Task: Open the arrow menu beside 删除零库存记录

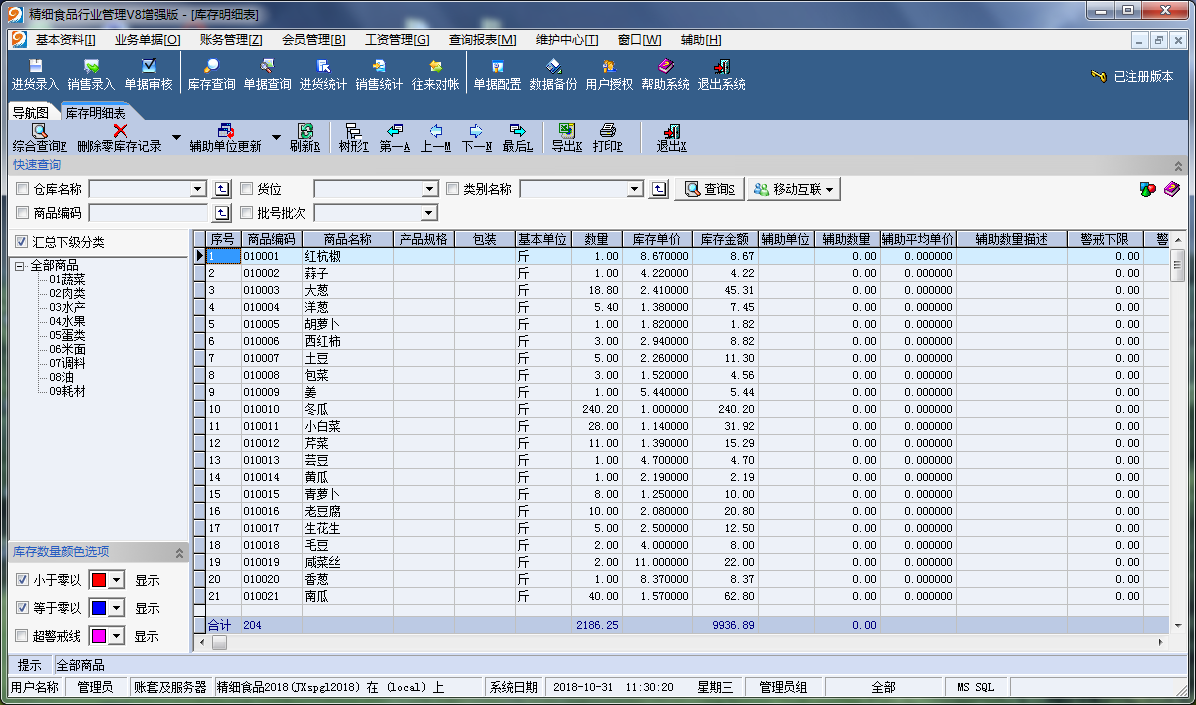Action: [x=176, y=138]
